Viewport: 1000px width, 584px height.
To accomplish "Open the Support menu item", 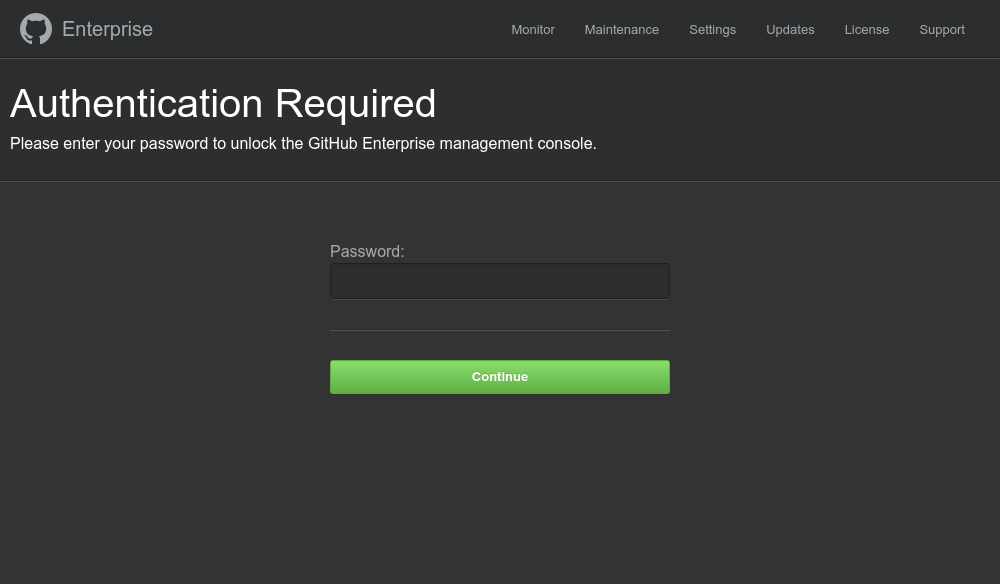I will click(941, 30).
